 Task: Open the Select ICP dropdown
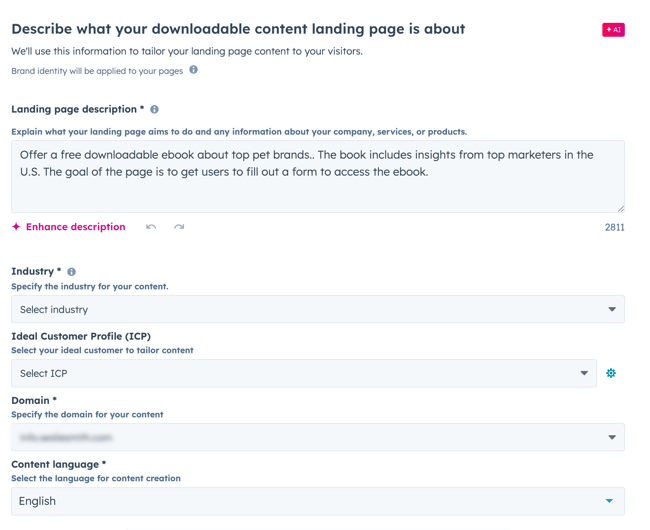tap(303, 373)
